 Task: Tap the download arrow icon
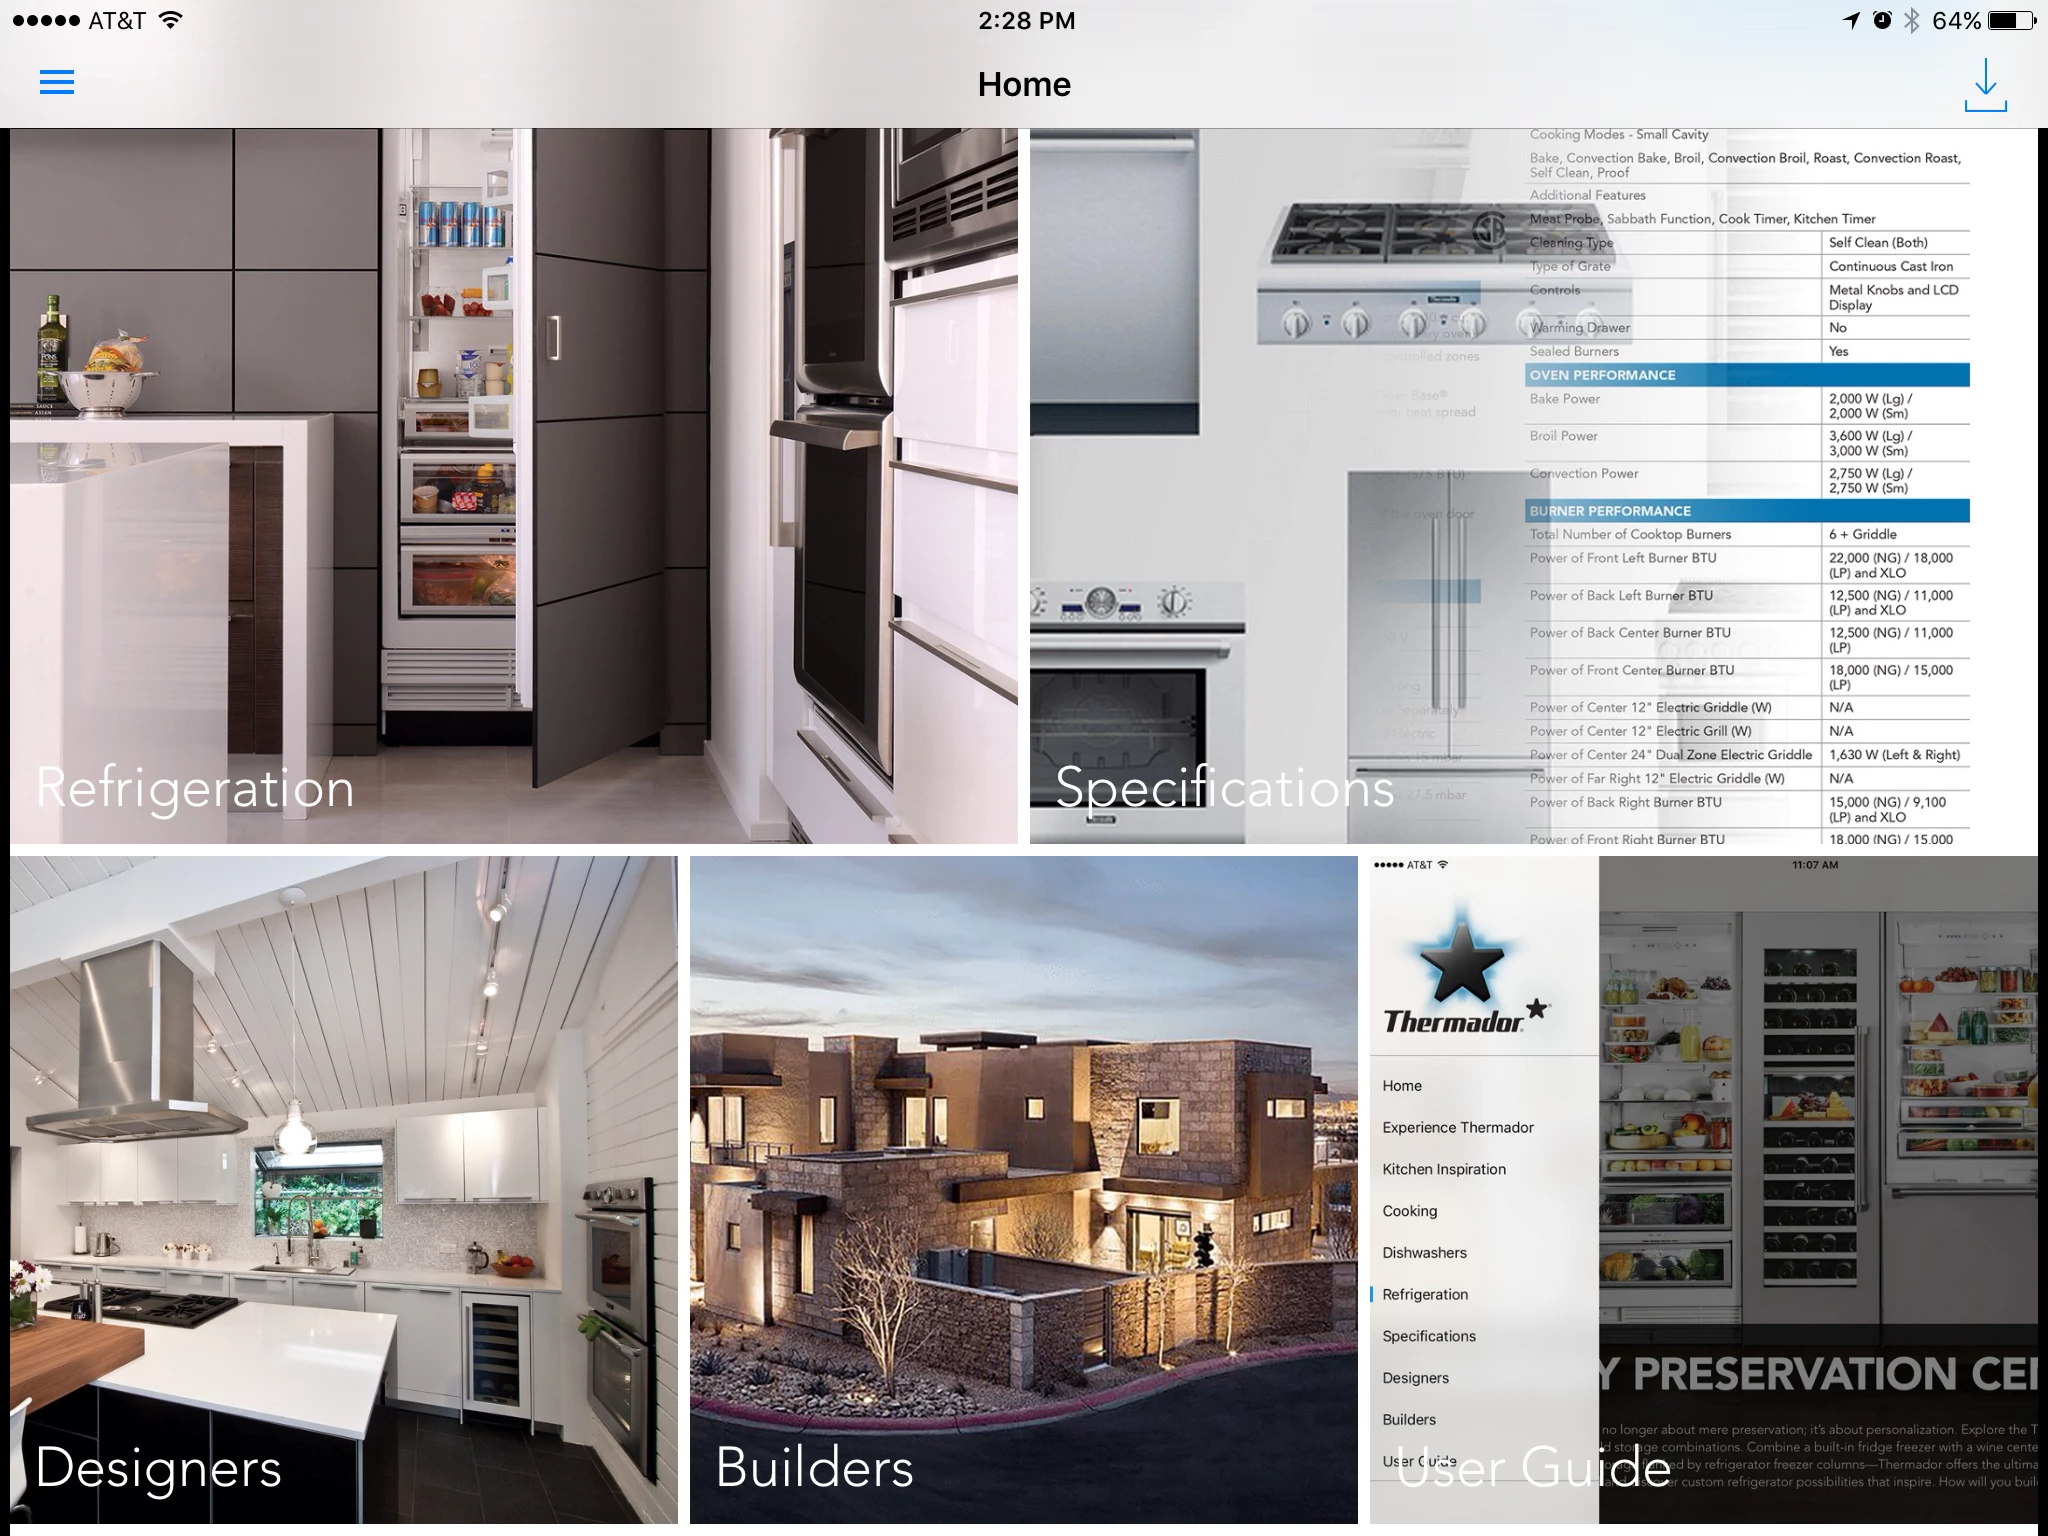[x=1985, y=84]
